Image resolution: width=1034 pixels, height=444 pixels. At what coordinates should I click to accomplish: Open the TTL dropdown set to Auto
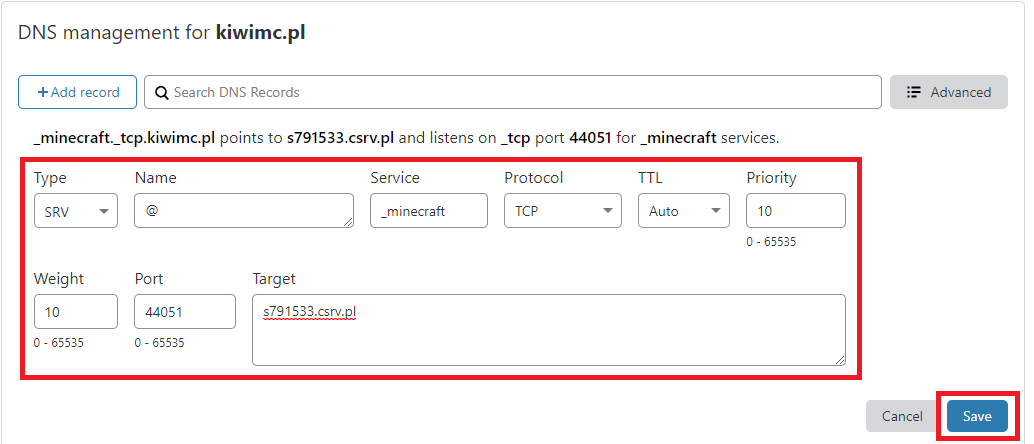(x=683, y=211)
